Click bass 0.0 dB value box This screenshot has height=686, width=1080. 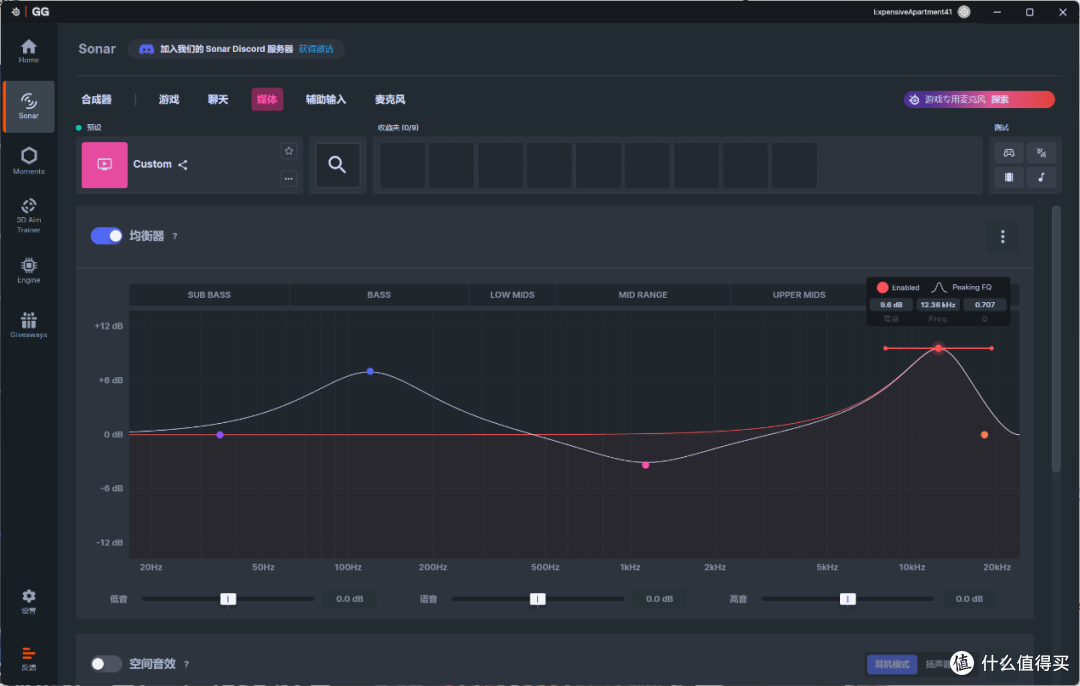(x=349, y=599)
